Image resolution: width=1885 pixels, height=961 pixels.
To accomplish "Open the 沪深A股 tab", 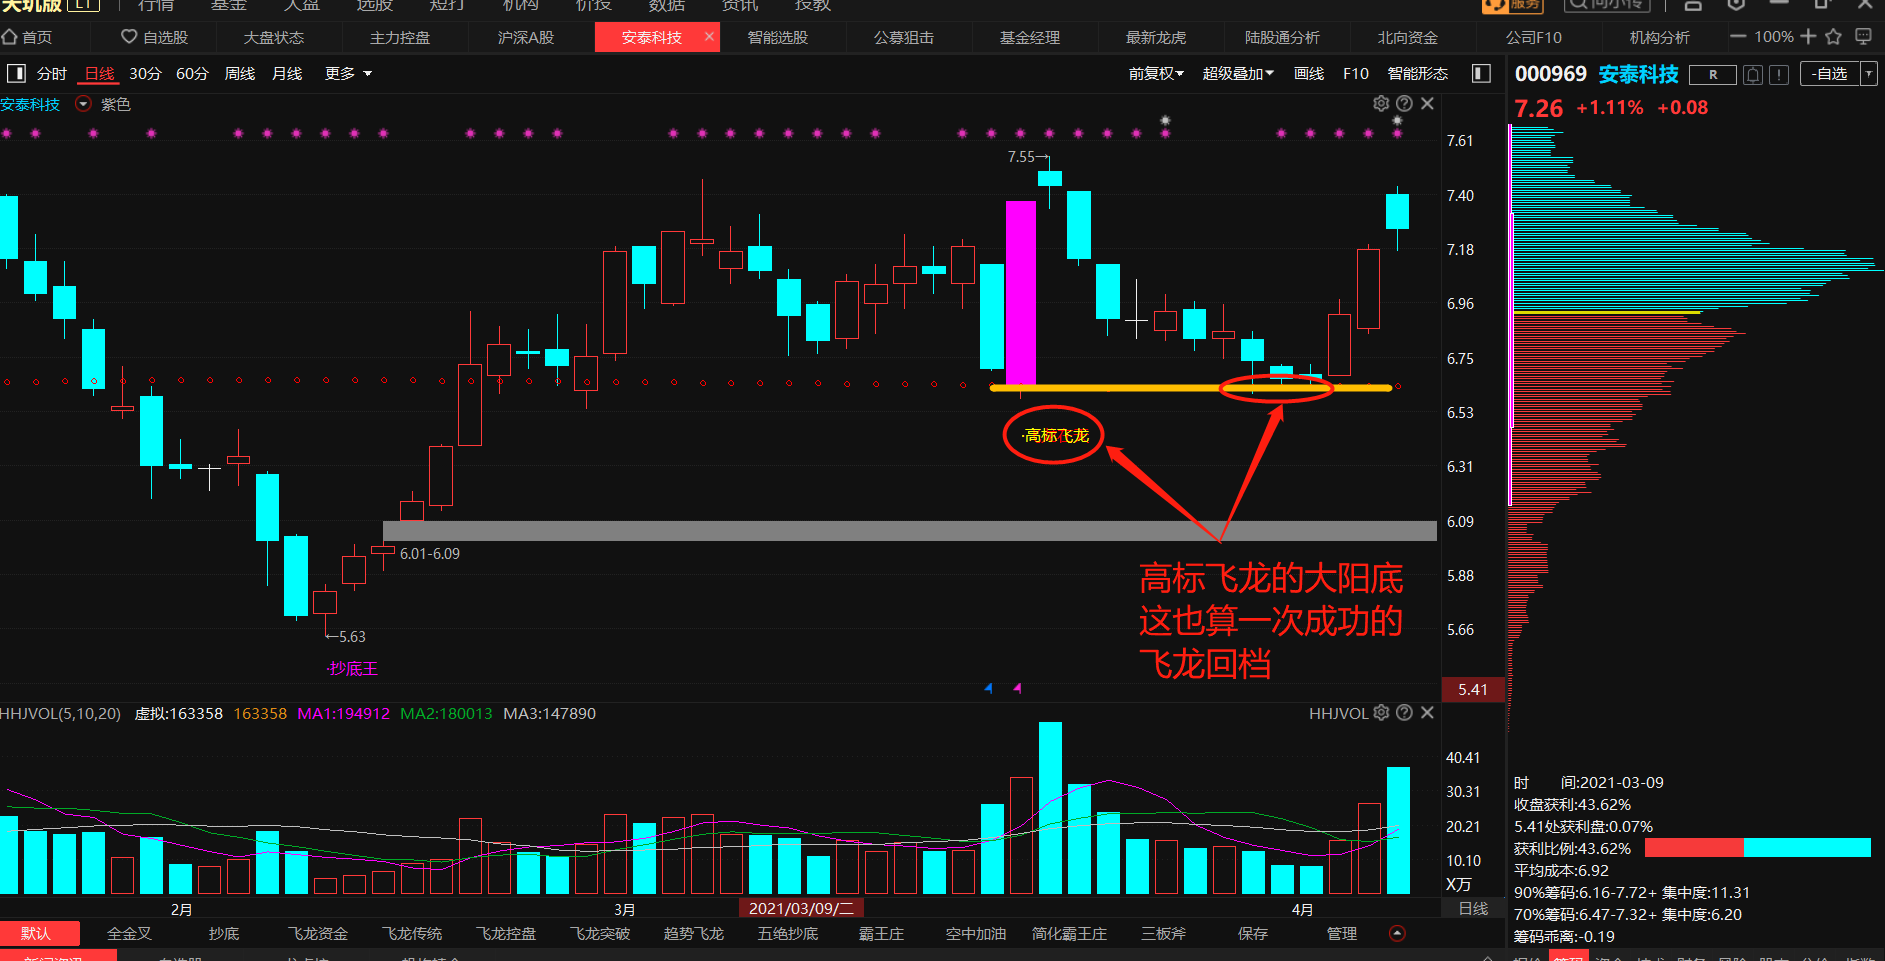I will click(x=526, y=37).
